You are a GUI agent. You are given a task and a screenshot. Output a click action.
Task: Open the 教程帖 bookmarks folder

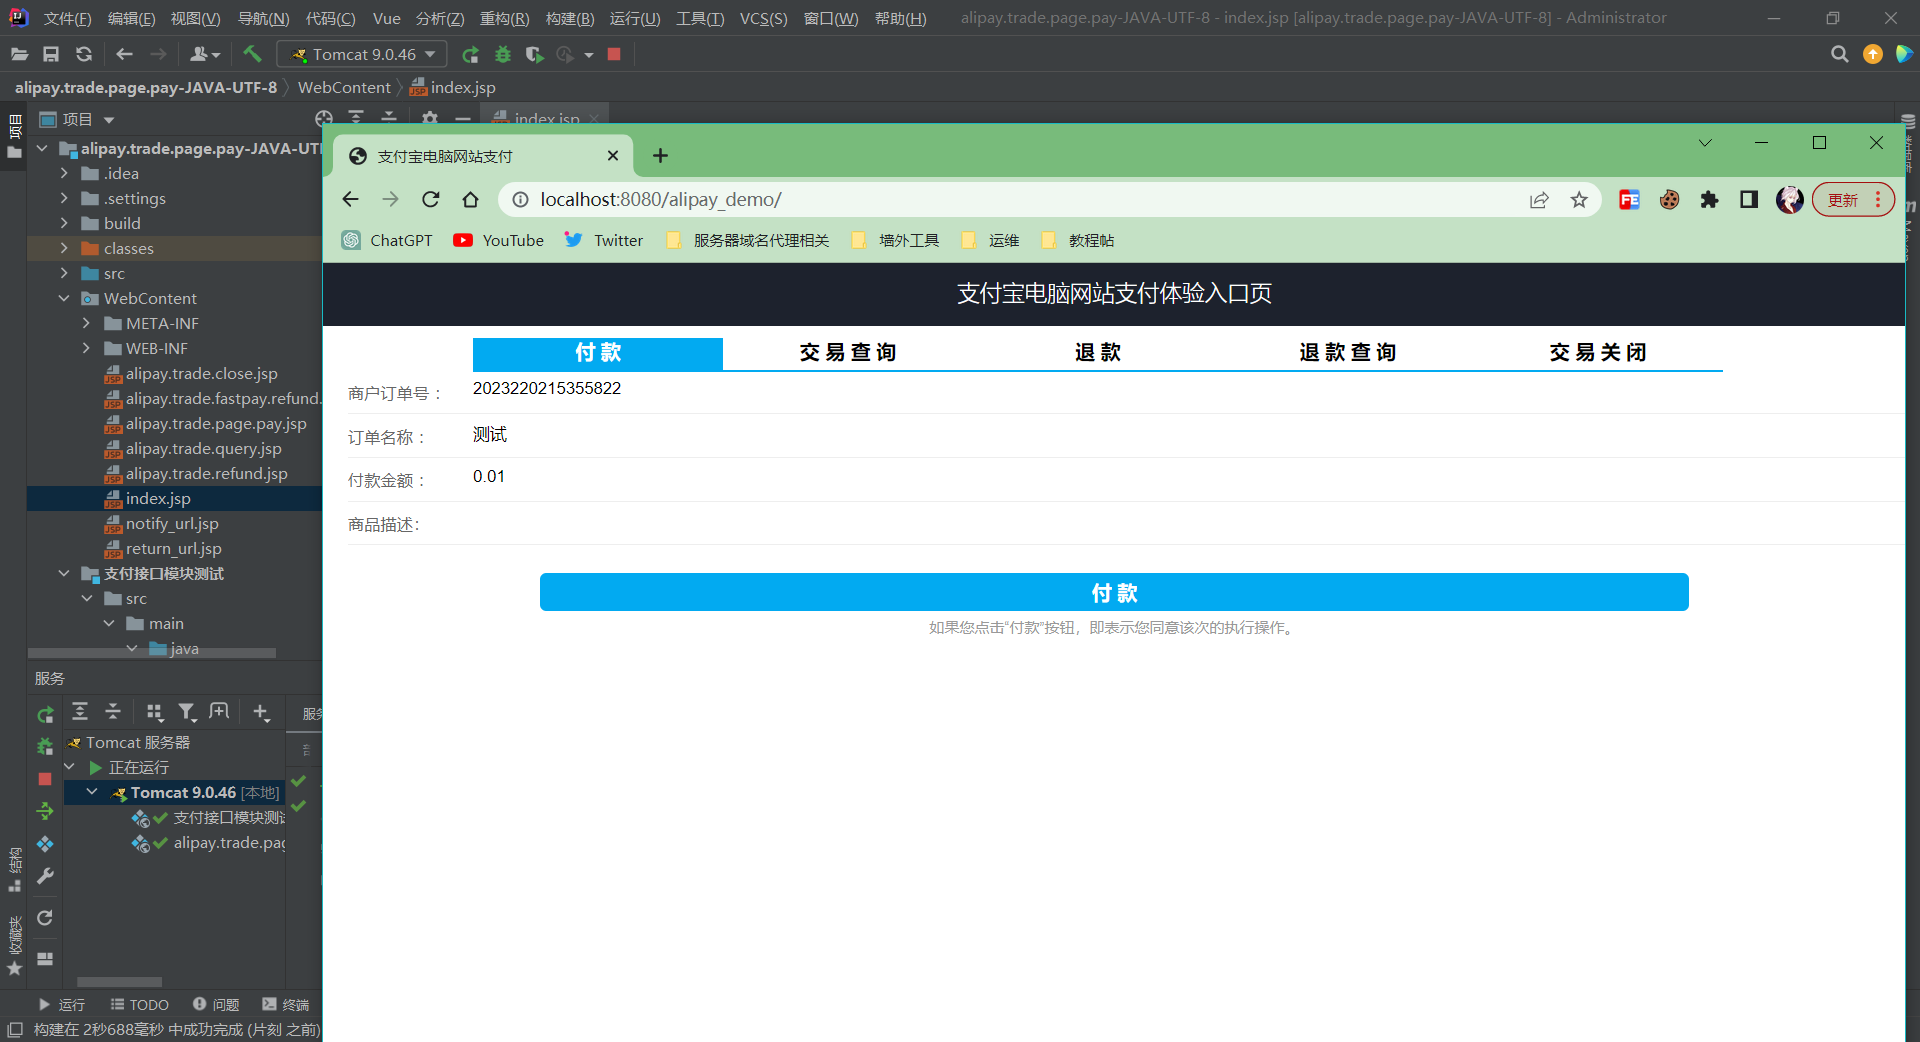1078,240
